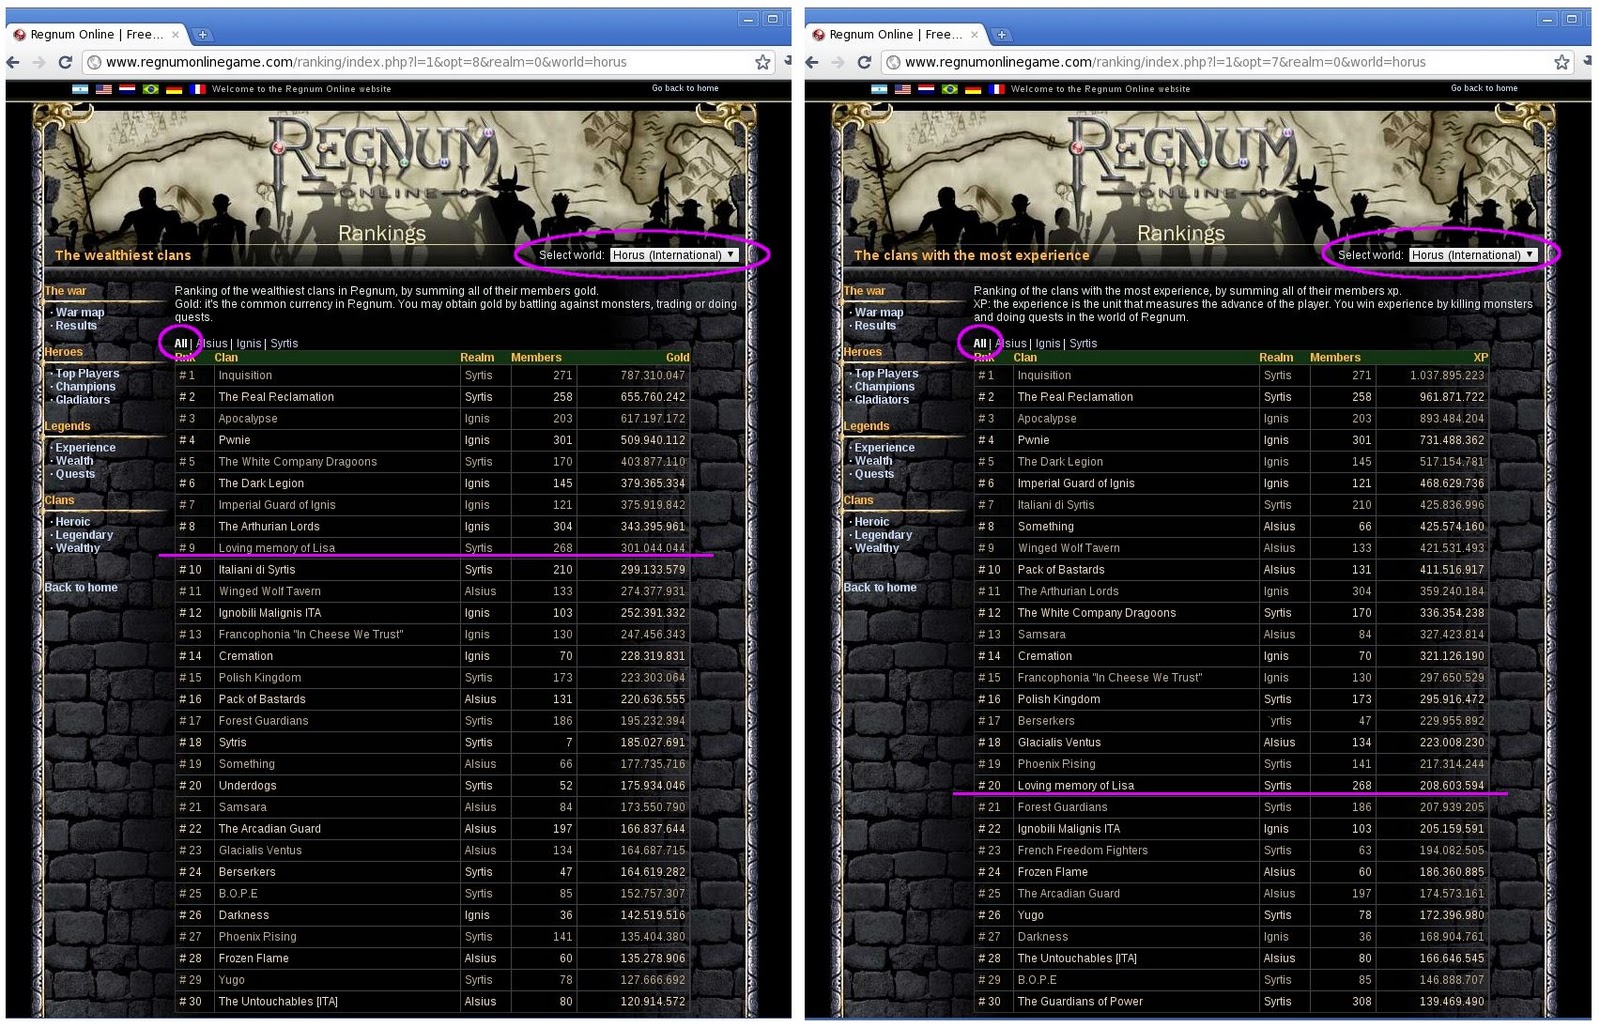The width and height of the screenshot is (1600, 1027).
Task: Open Gladiators link in right window sidebar
Action: click(x=882, y=399)
